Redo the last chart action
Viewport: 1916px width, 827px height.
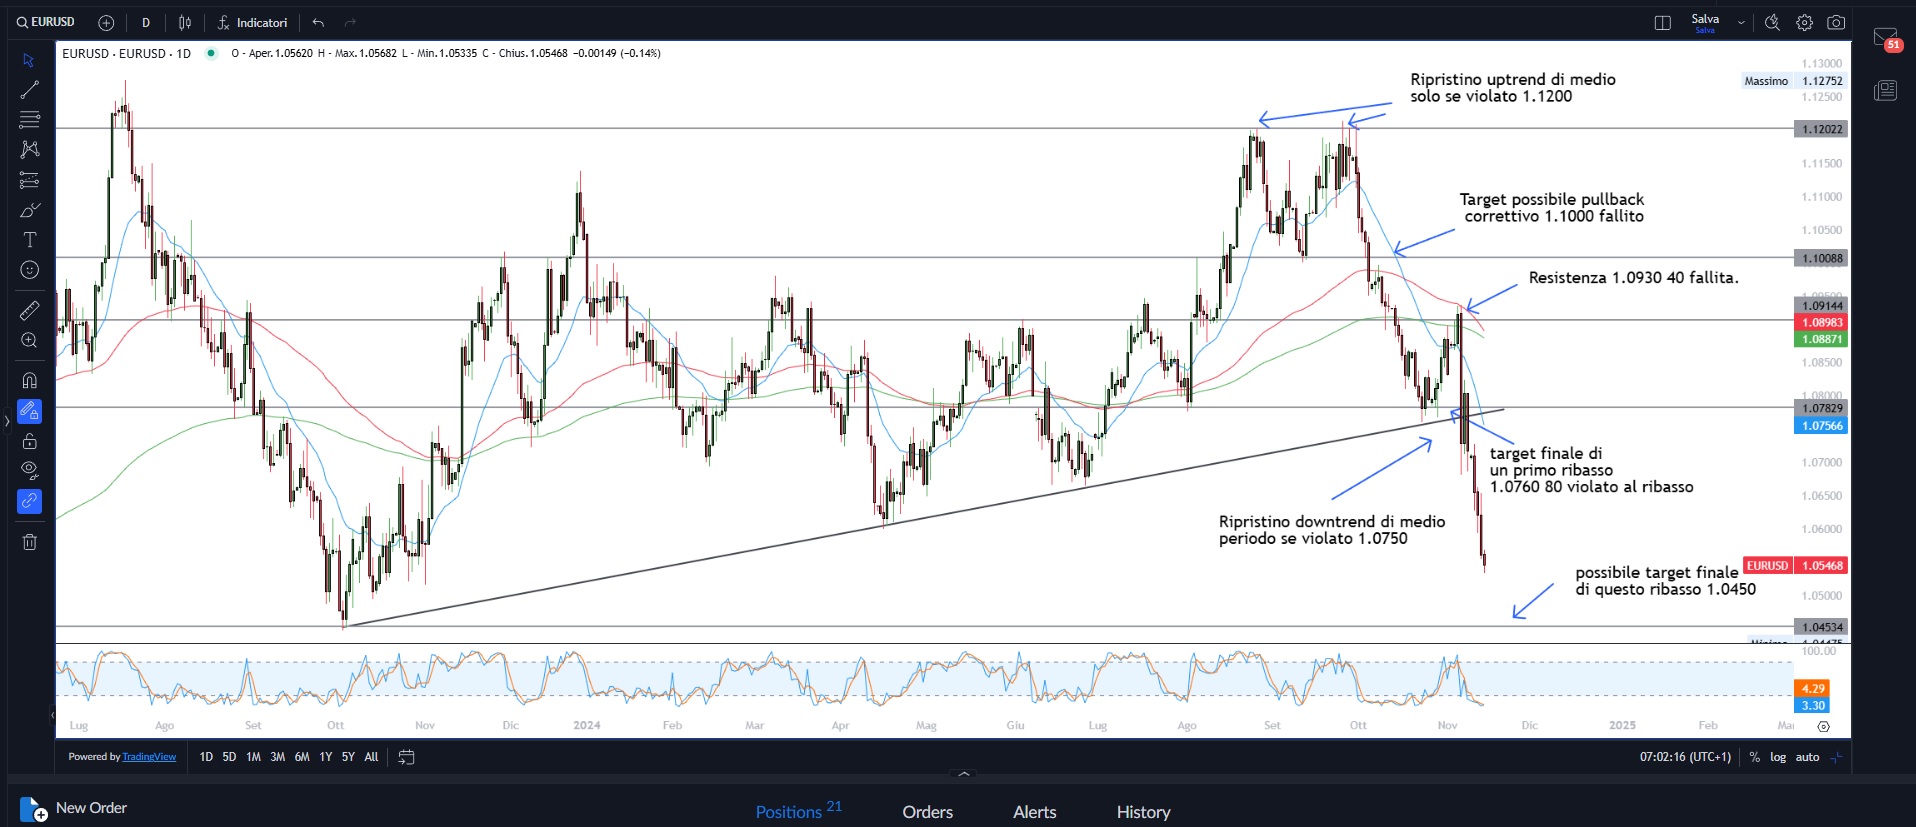coord(350,22)
